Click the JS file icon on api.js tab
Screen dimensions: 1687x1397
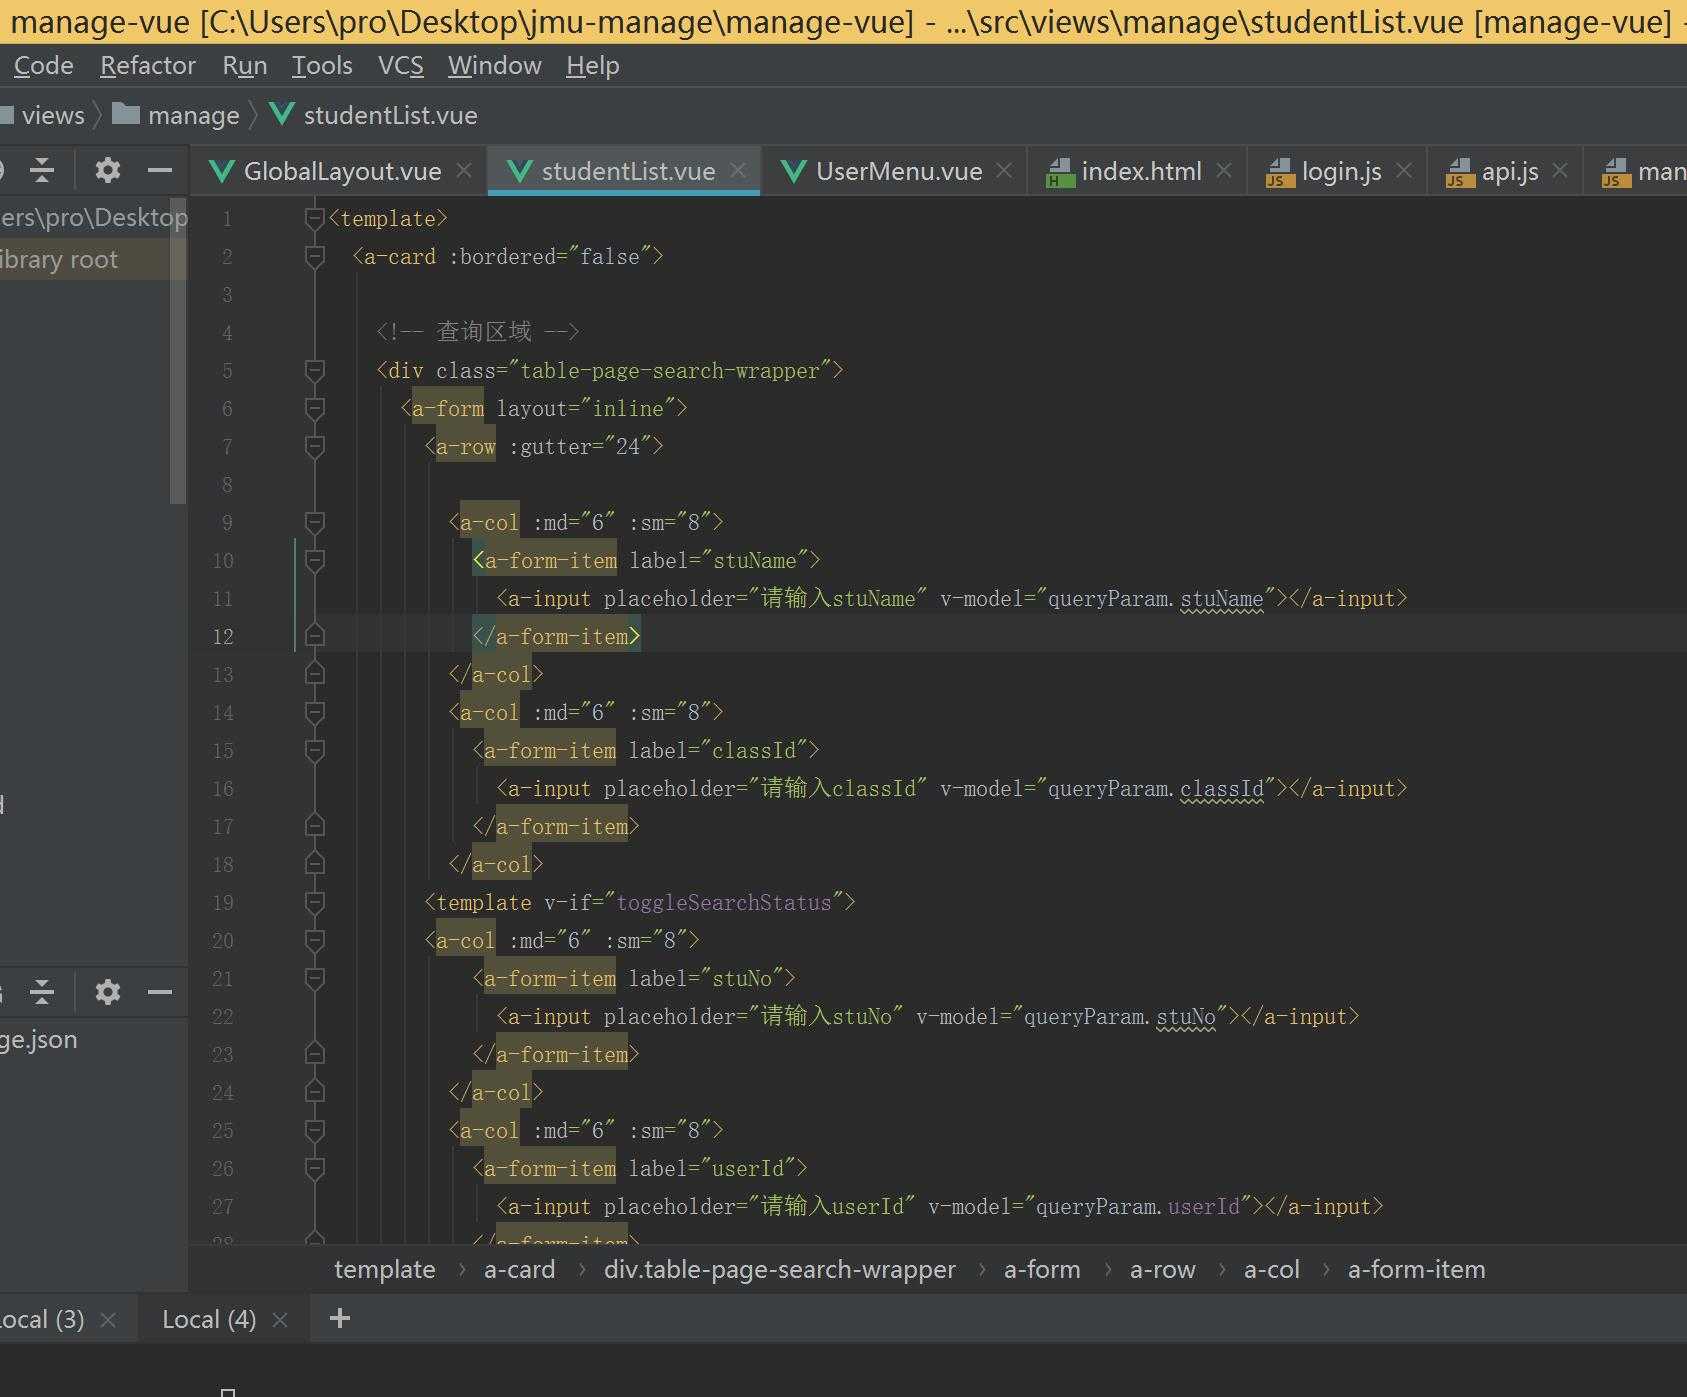[1459, 172]
